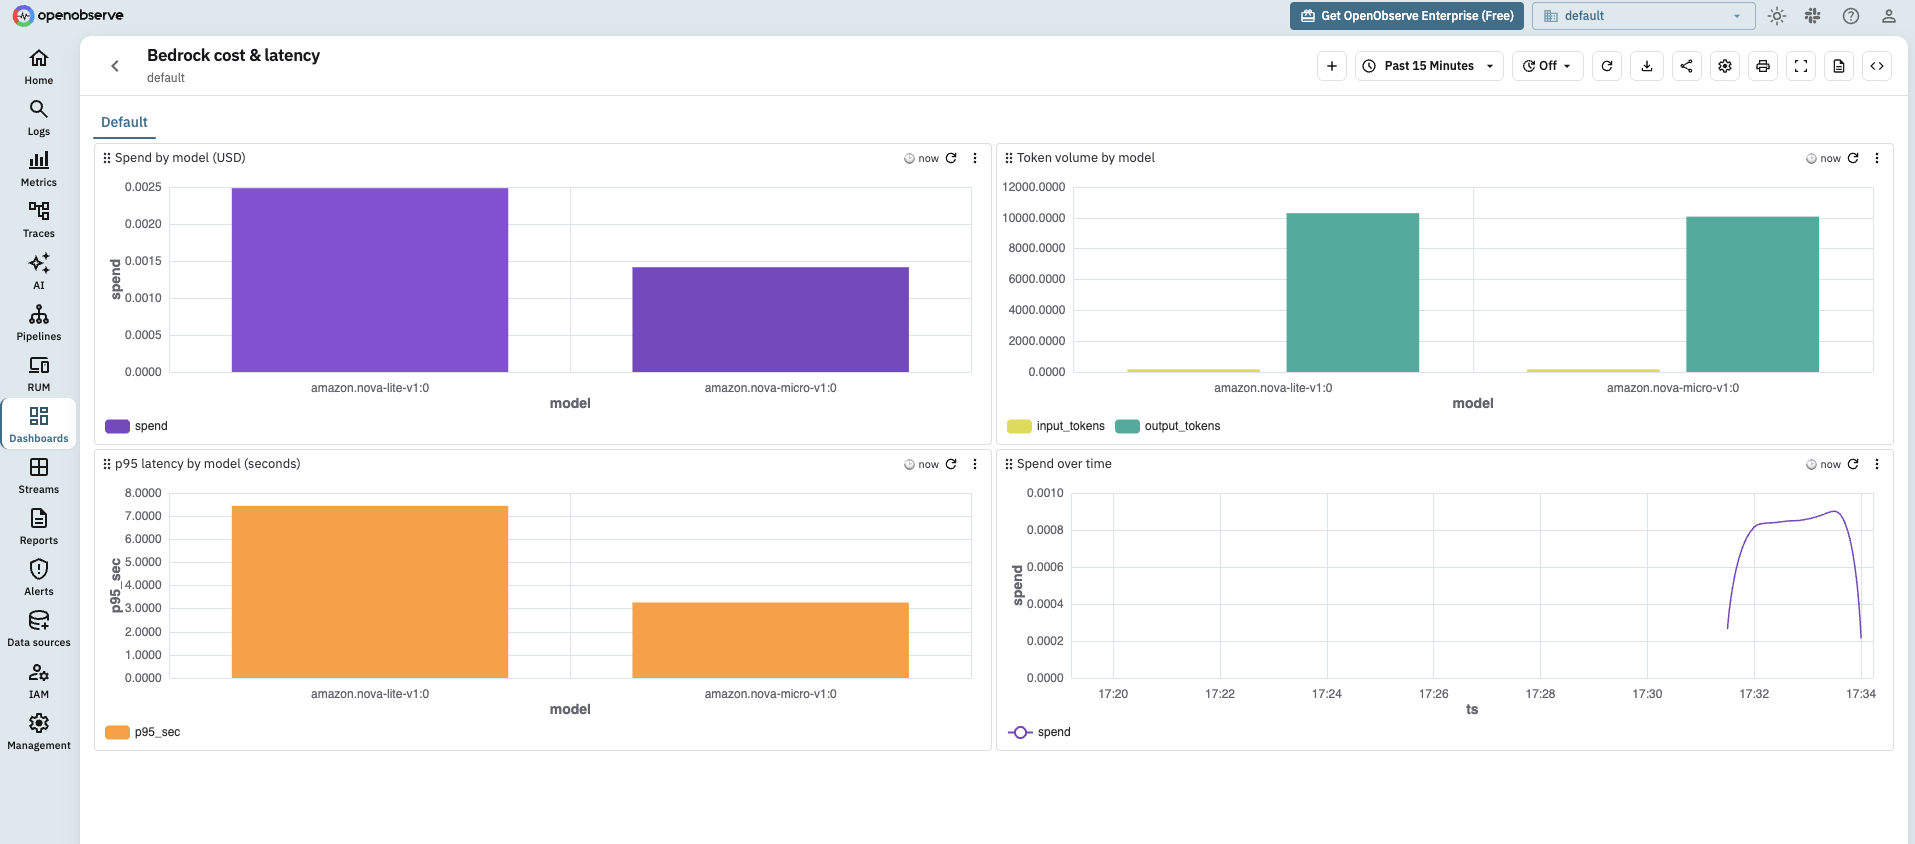
Task: Refresh the Spend over time panel
Action: 1853,464
